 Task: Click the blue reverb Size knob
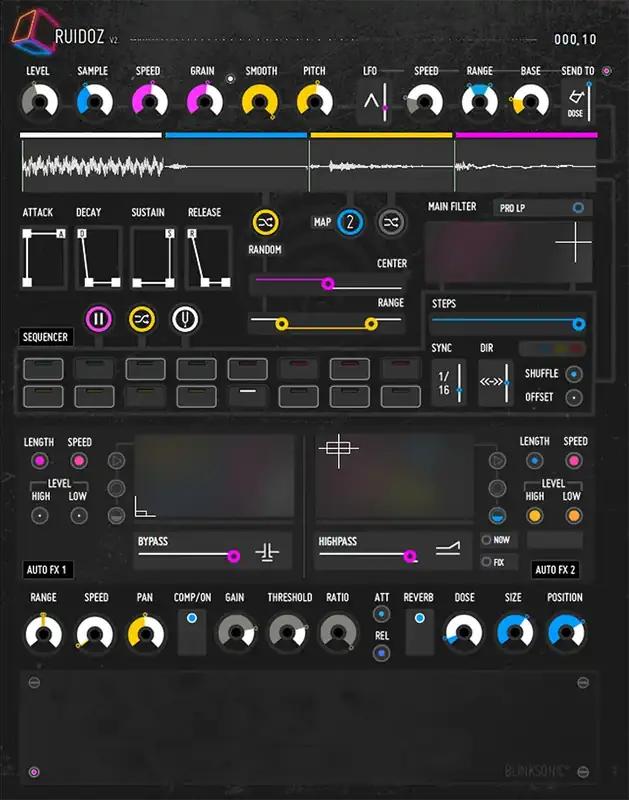(x=515, y=632)
